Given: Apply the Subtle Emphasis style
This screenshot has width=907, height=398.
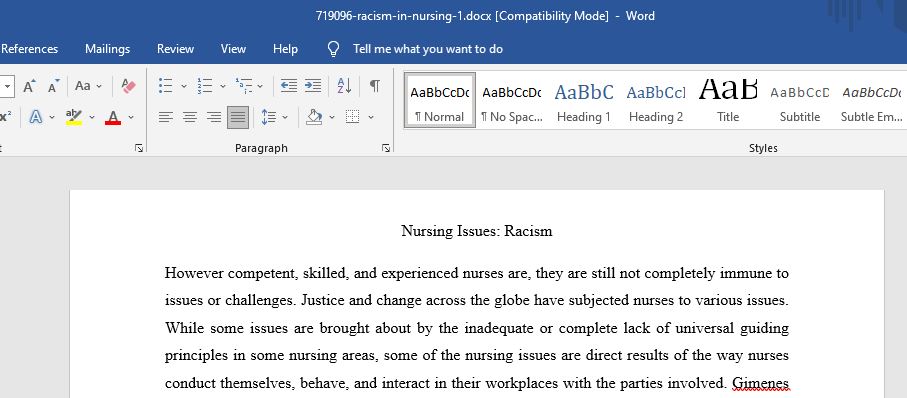Looking at the screenshot, I should pyautogui.click(x=872, y=100).
